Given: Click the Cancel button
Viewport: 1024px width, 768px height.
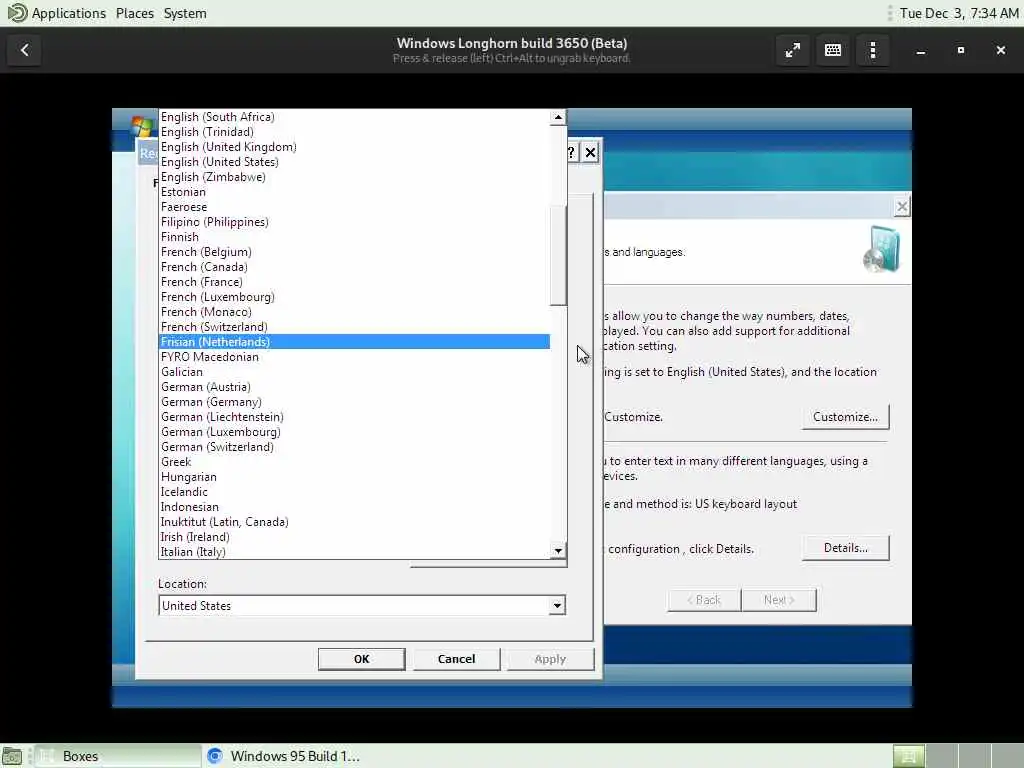Looking at the screenshot, I should click(x=456, y=659).
